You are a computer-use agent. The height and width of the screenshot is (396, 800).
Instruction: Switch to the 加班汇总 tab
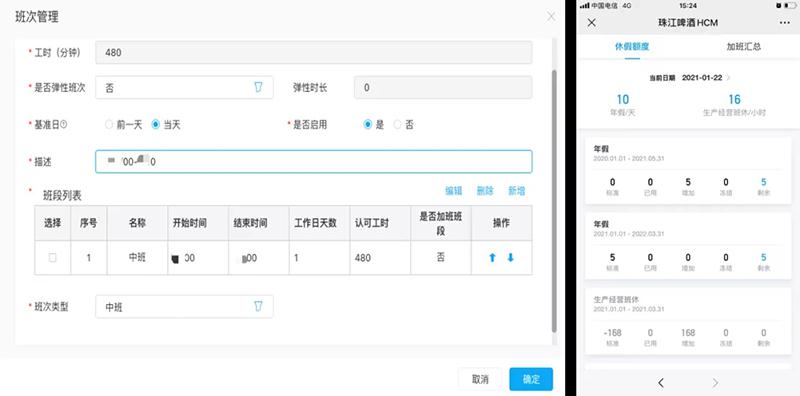744,46
